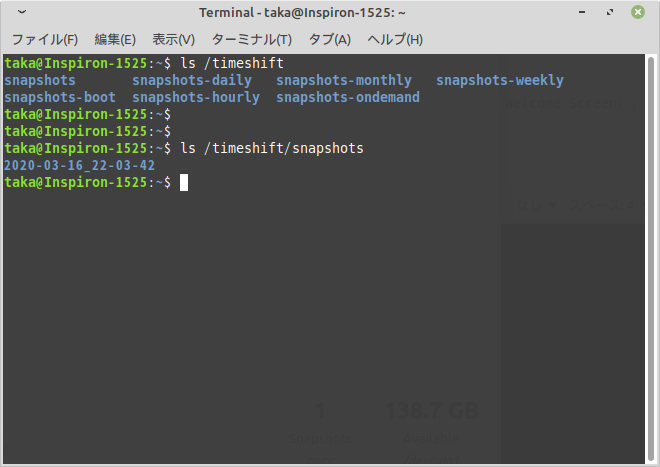Maximize the Terminal window
This screenshot has width=660, height=467.
[x=610, y=12]
